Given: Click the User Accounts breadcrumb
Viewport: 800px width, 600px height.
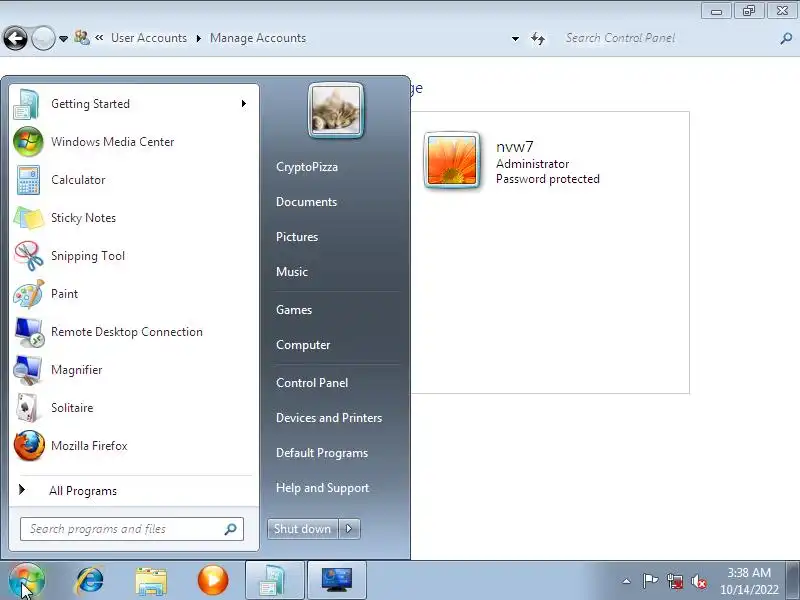Looking at the screenshot, I should (149, 38).
